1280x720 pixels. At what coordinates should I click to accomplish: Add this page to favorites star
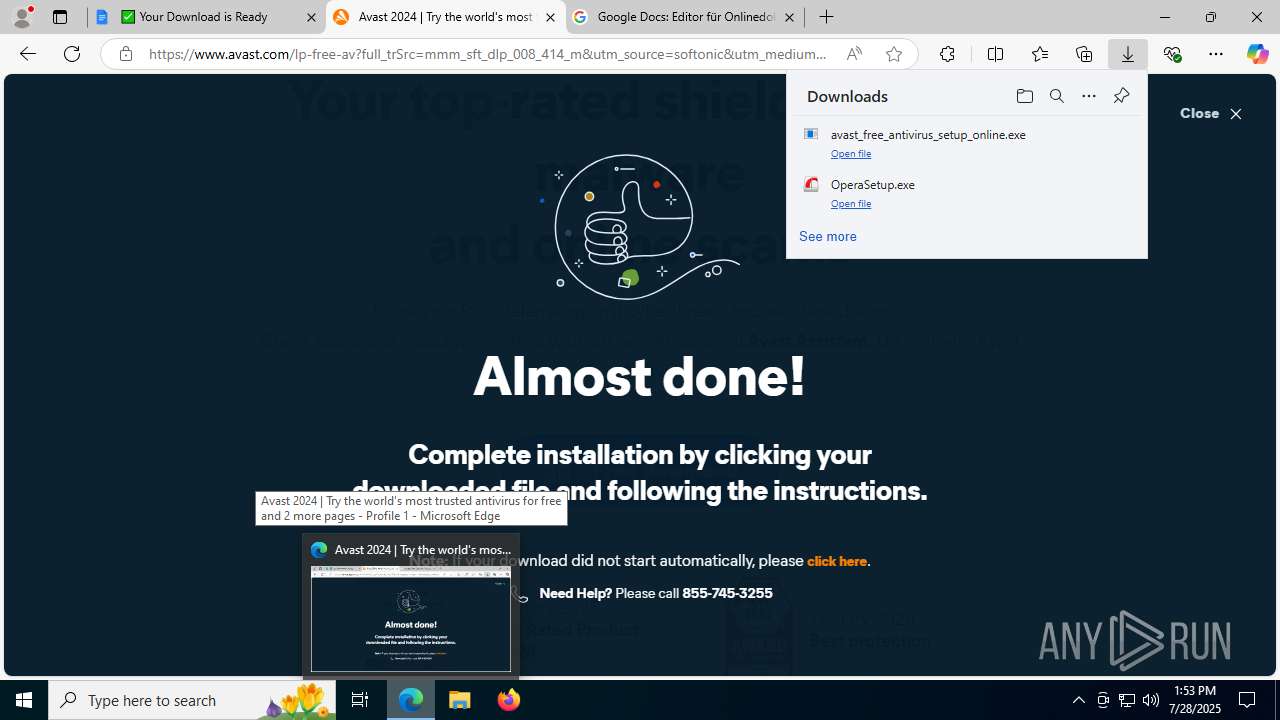click(x=894, y=54)
